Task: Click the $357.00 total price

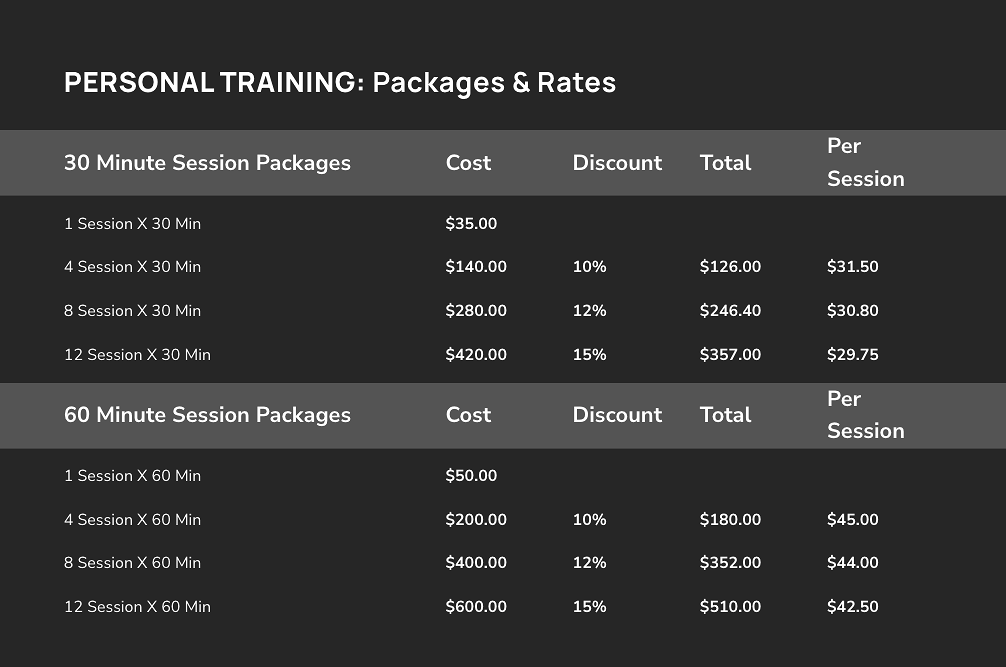Action: point(730,355)
